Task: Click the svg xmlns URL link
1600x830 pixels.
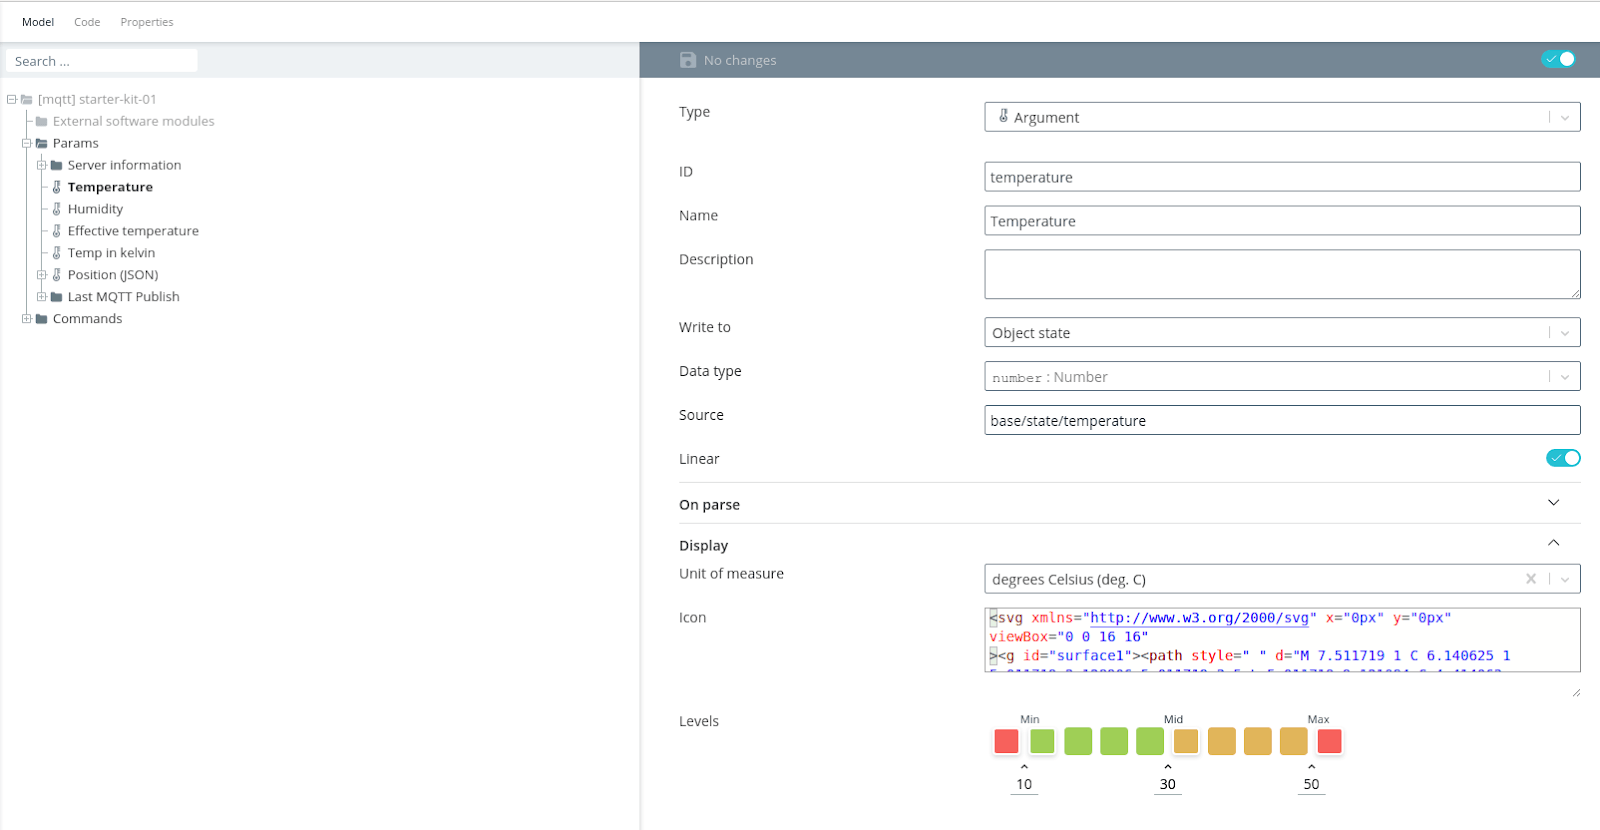Action: point(1199,618)
